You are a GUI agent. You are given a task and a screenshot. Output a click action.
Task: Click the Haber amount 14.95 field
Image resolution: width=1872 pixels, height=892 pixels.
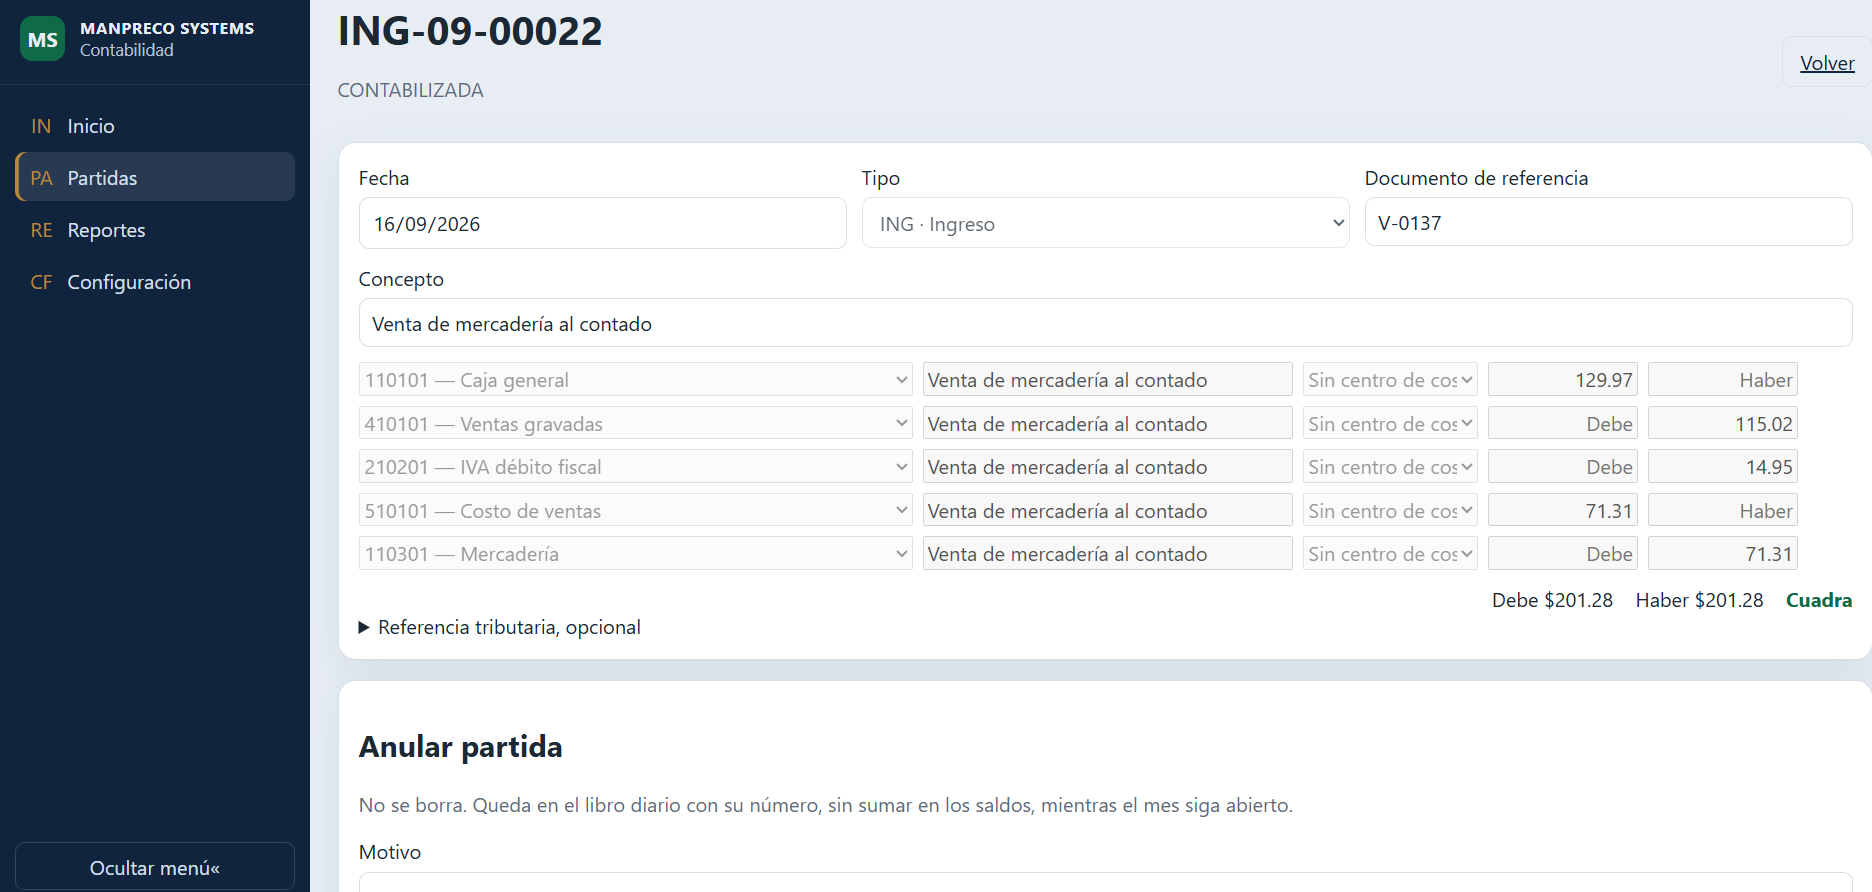click(x=1723, y=467)
